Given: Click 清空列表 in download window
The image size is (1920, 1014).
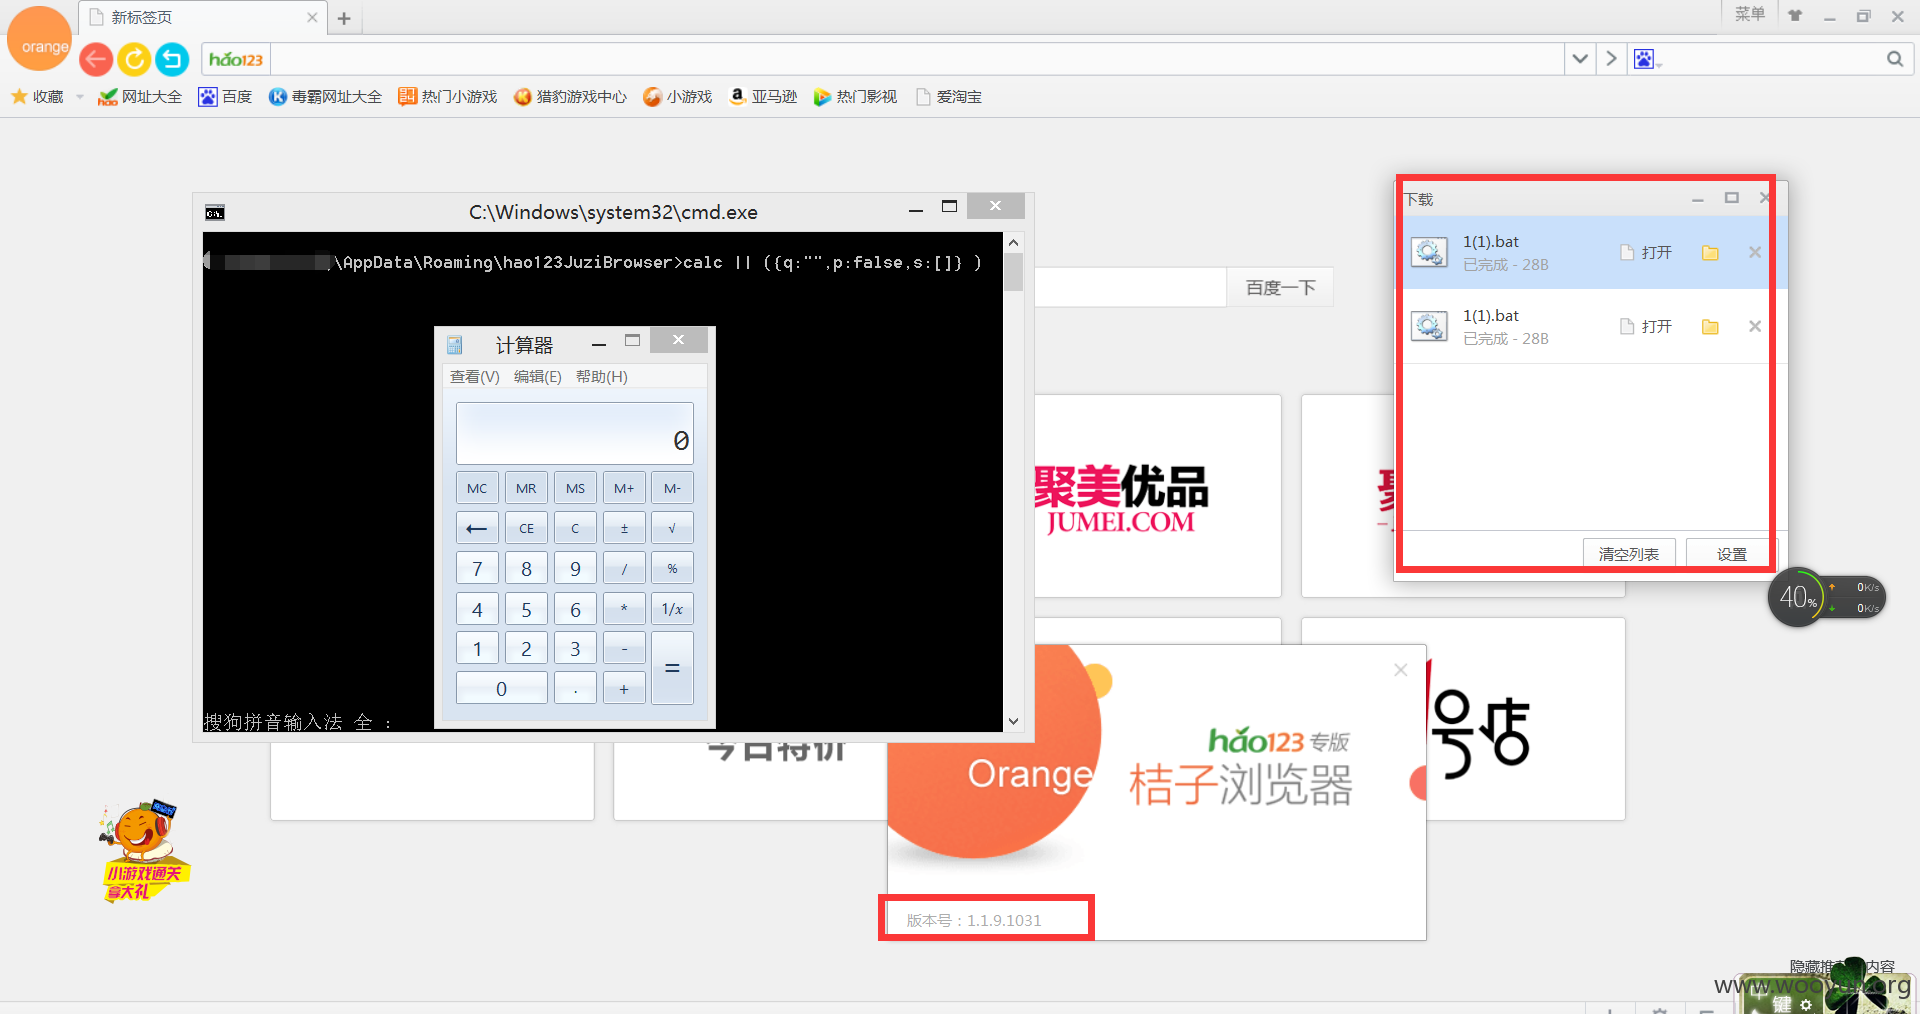Looking at the screenshot, I should 1629,553.
